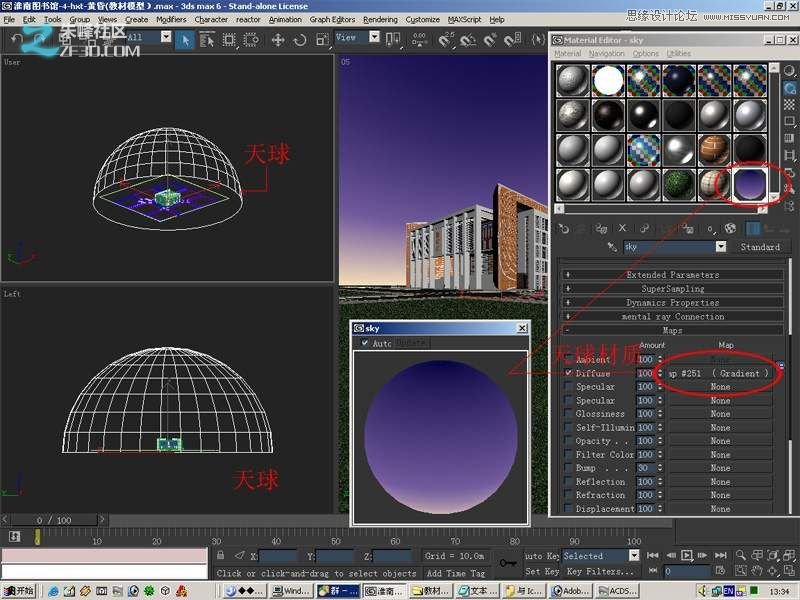Expand the SuperSampling rollout
The width and height of the screenshot is (800, 600).
(x=672, y=288)
